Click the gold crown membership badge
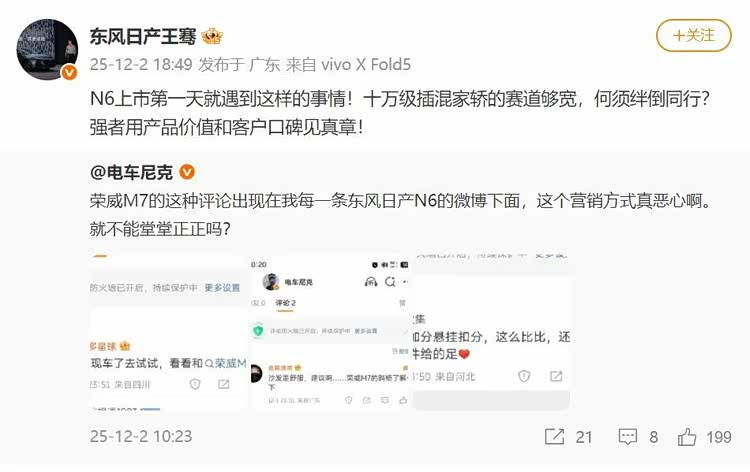750x472 pixels. [212, 36]
